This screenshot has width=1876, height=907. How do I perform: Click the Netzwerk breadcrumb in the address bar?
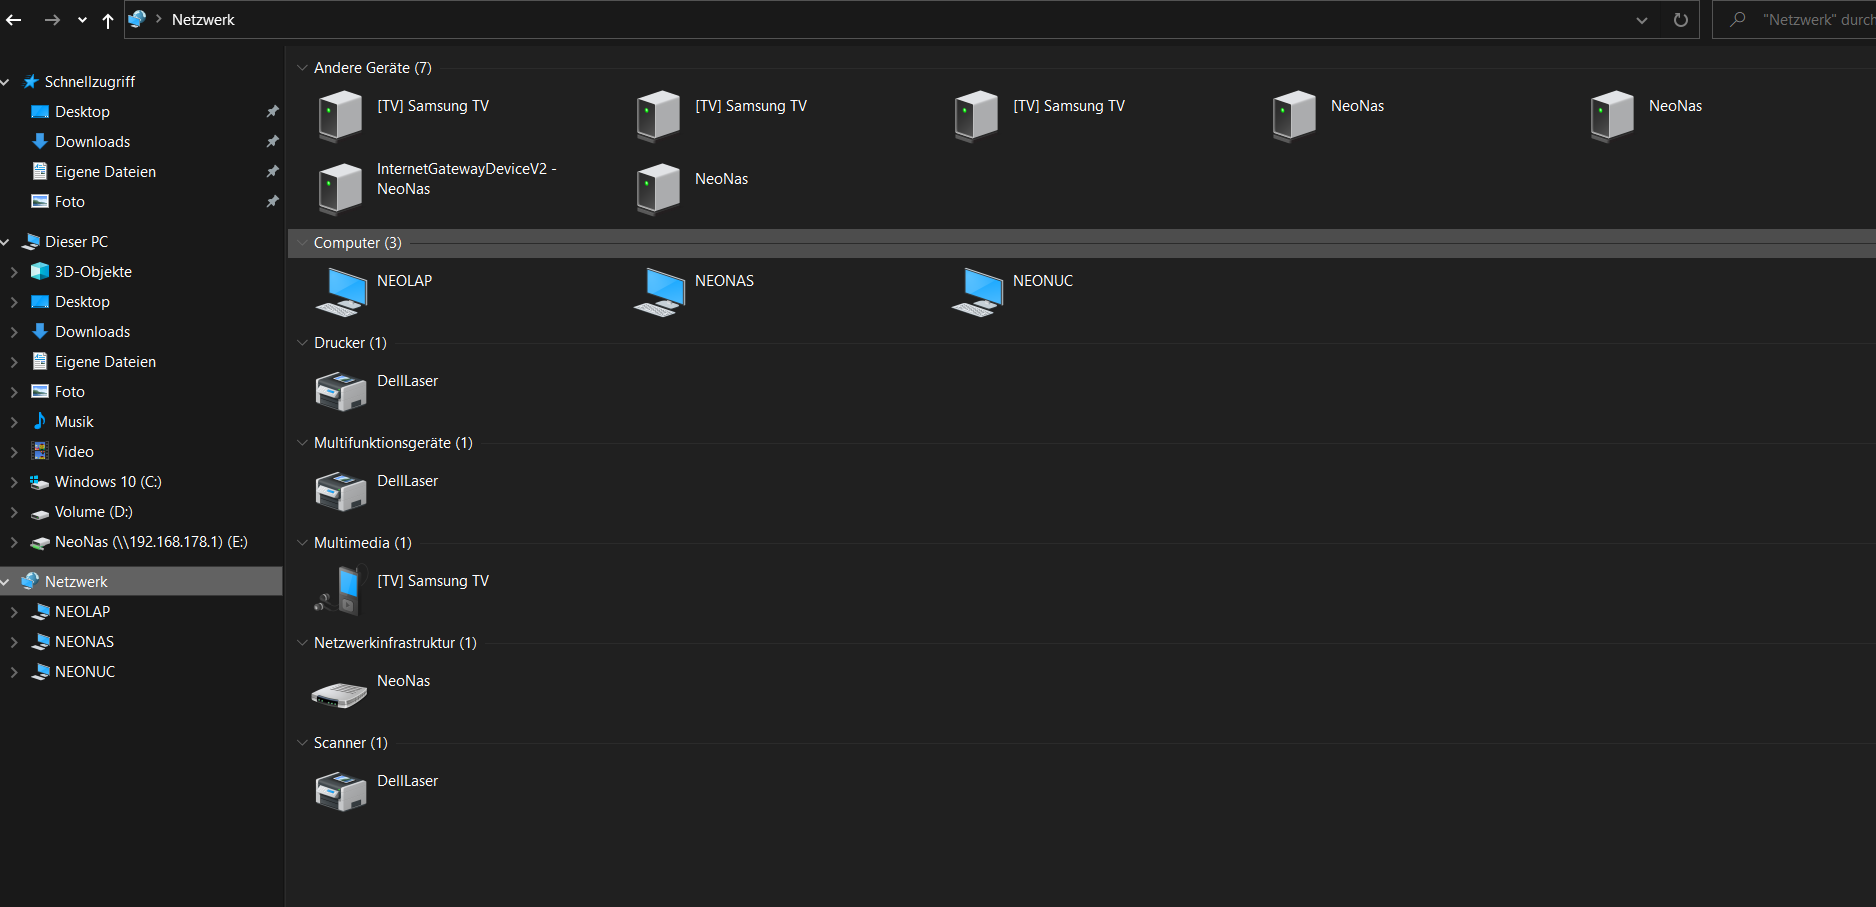click(x=203, y=19)
